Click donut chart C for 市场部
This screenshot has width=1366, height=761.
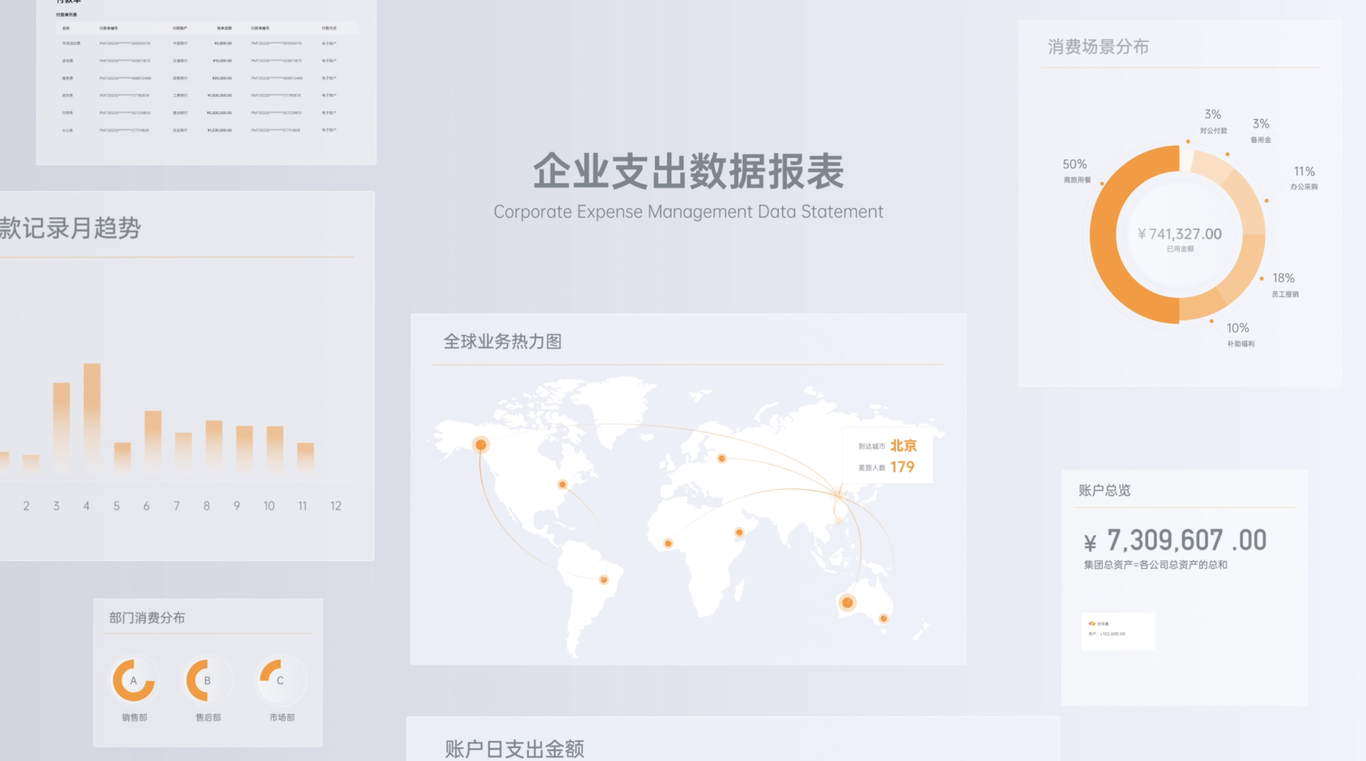coord(280,680)
